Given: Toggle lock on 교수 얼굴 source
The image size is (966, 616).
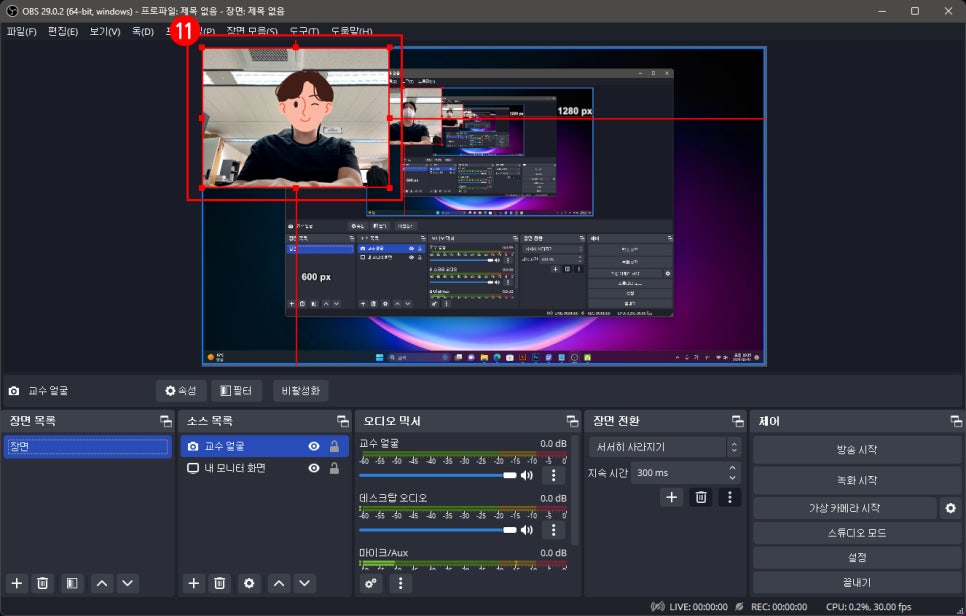Looking at the screenshot, I should point(334,446).
